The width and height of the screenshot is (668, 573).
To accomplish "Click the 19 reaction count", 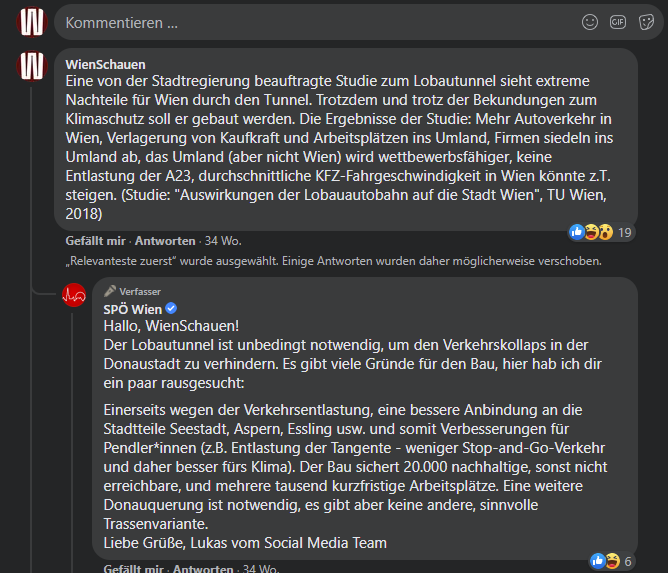I will [625, 233].
